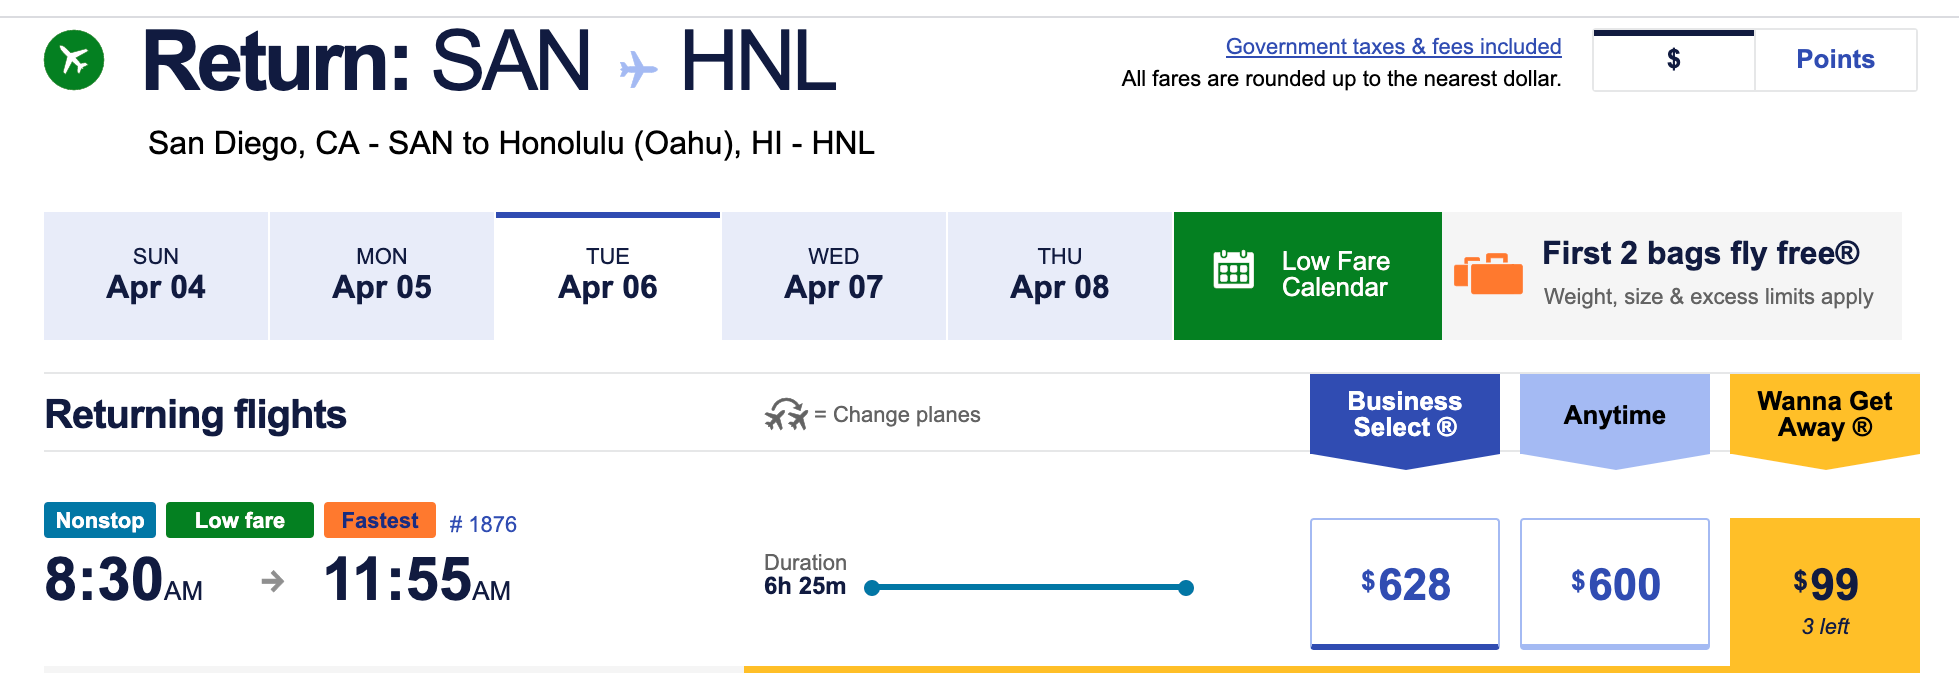The height and width of the screenshot is (673, 1959).
Task: Click the flight duration route line
Action: point(1028,588)
